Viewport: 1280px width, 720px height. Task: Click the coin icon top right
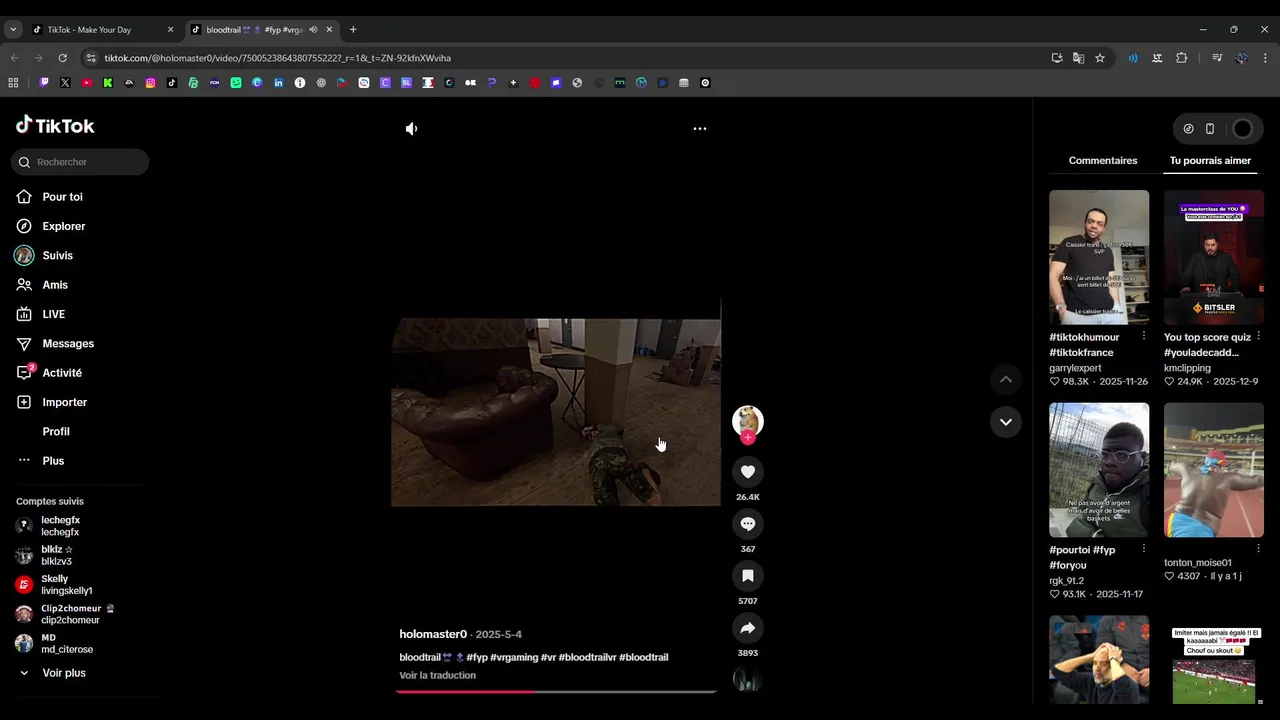(1188, 129)
